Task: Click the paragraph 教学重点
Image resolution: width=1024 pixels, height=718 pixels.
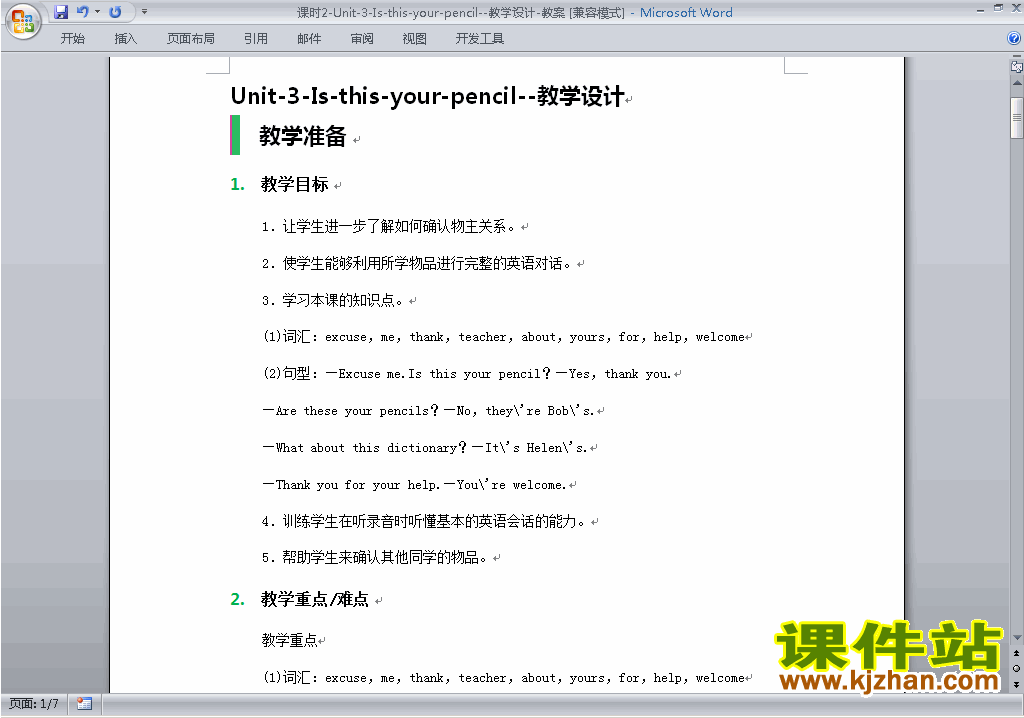Action: 289,640
